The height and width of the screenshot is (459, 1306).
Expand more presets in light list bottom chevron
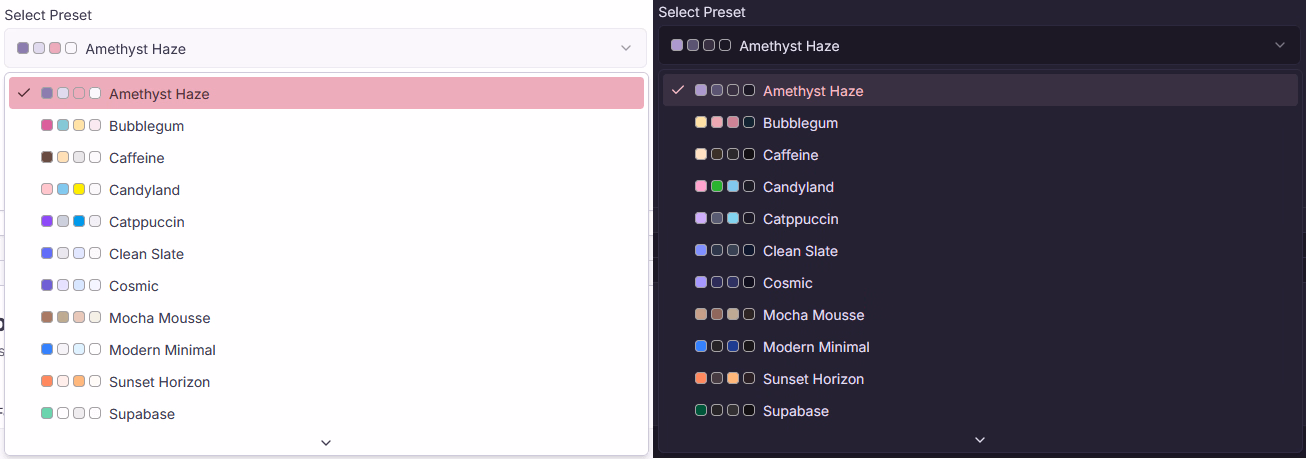coord(326,442)
